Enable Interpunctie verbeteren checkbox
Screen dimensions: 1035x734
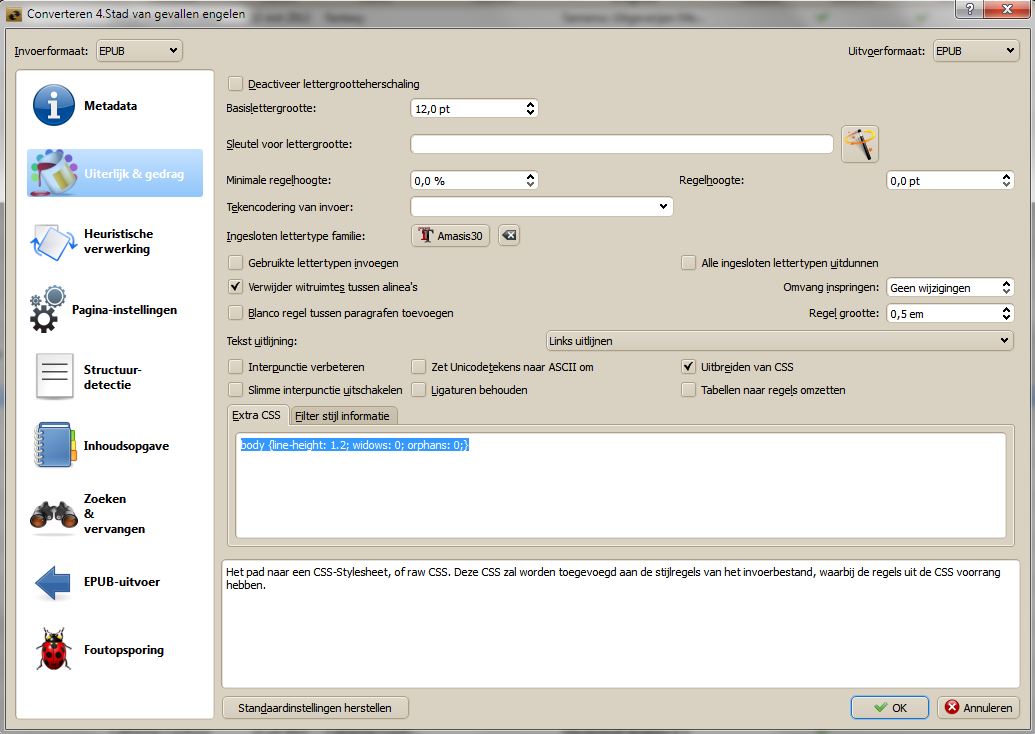[x=235, y=367]
